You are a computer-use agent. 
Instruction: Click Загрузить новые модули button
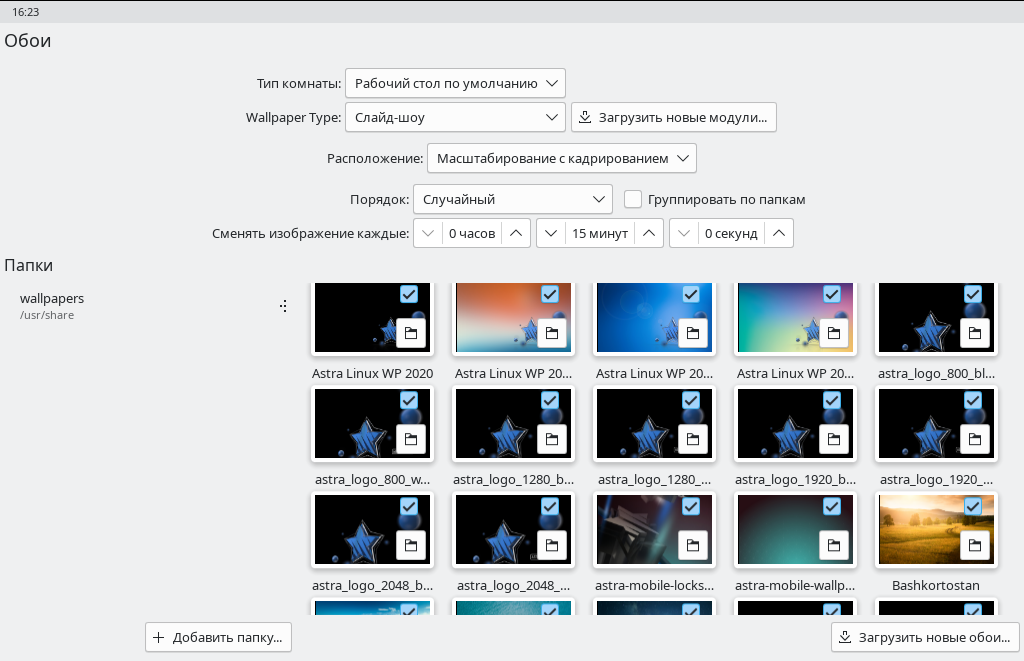[x=674, y=117]
